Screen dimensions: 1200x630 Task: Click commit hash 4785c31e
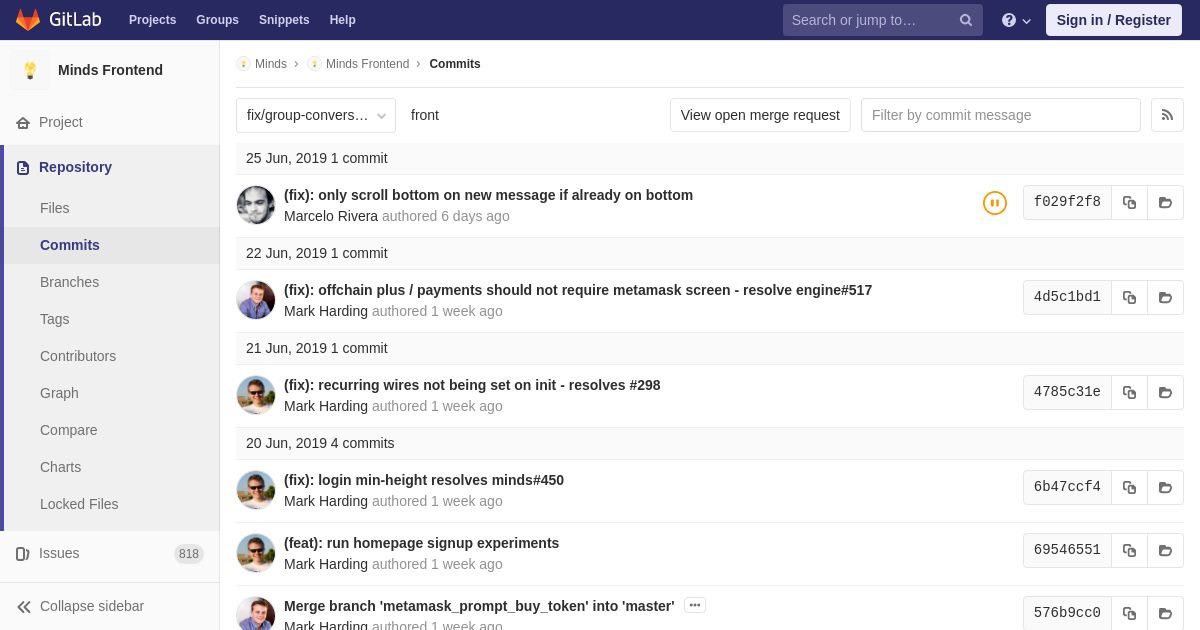(x=1067, y=393)
